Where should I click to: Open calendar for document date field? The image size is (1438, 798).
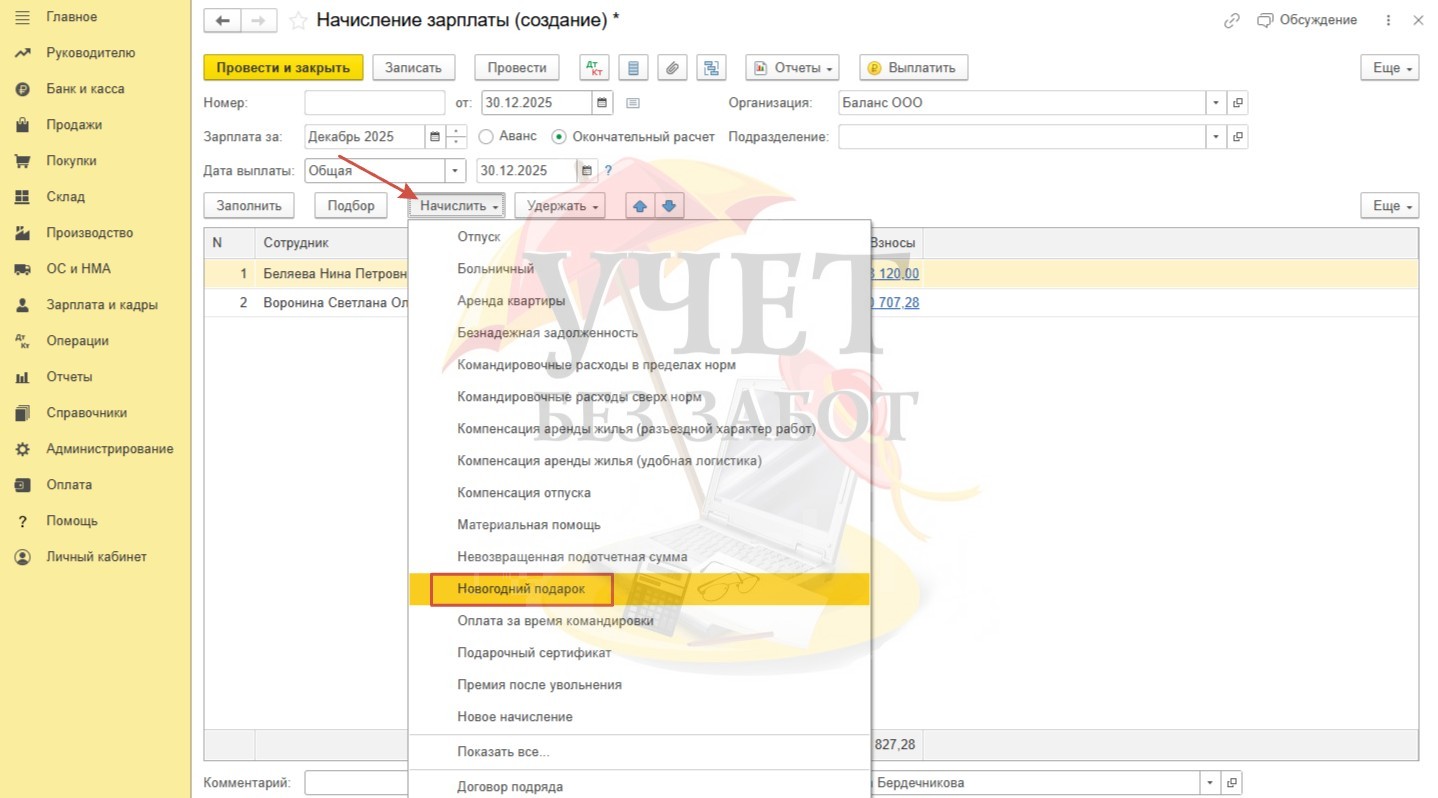[602, 103]
